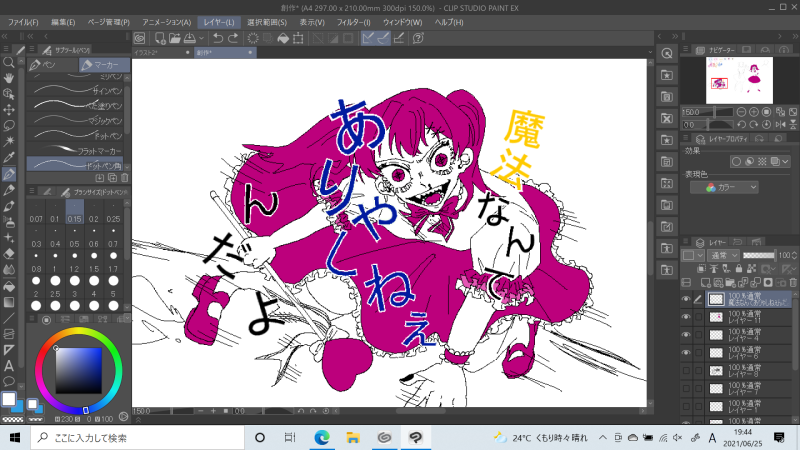Hide the top selected layer's eye icon
800x450 pixels.
coord(686,299)
